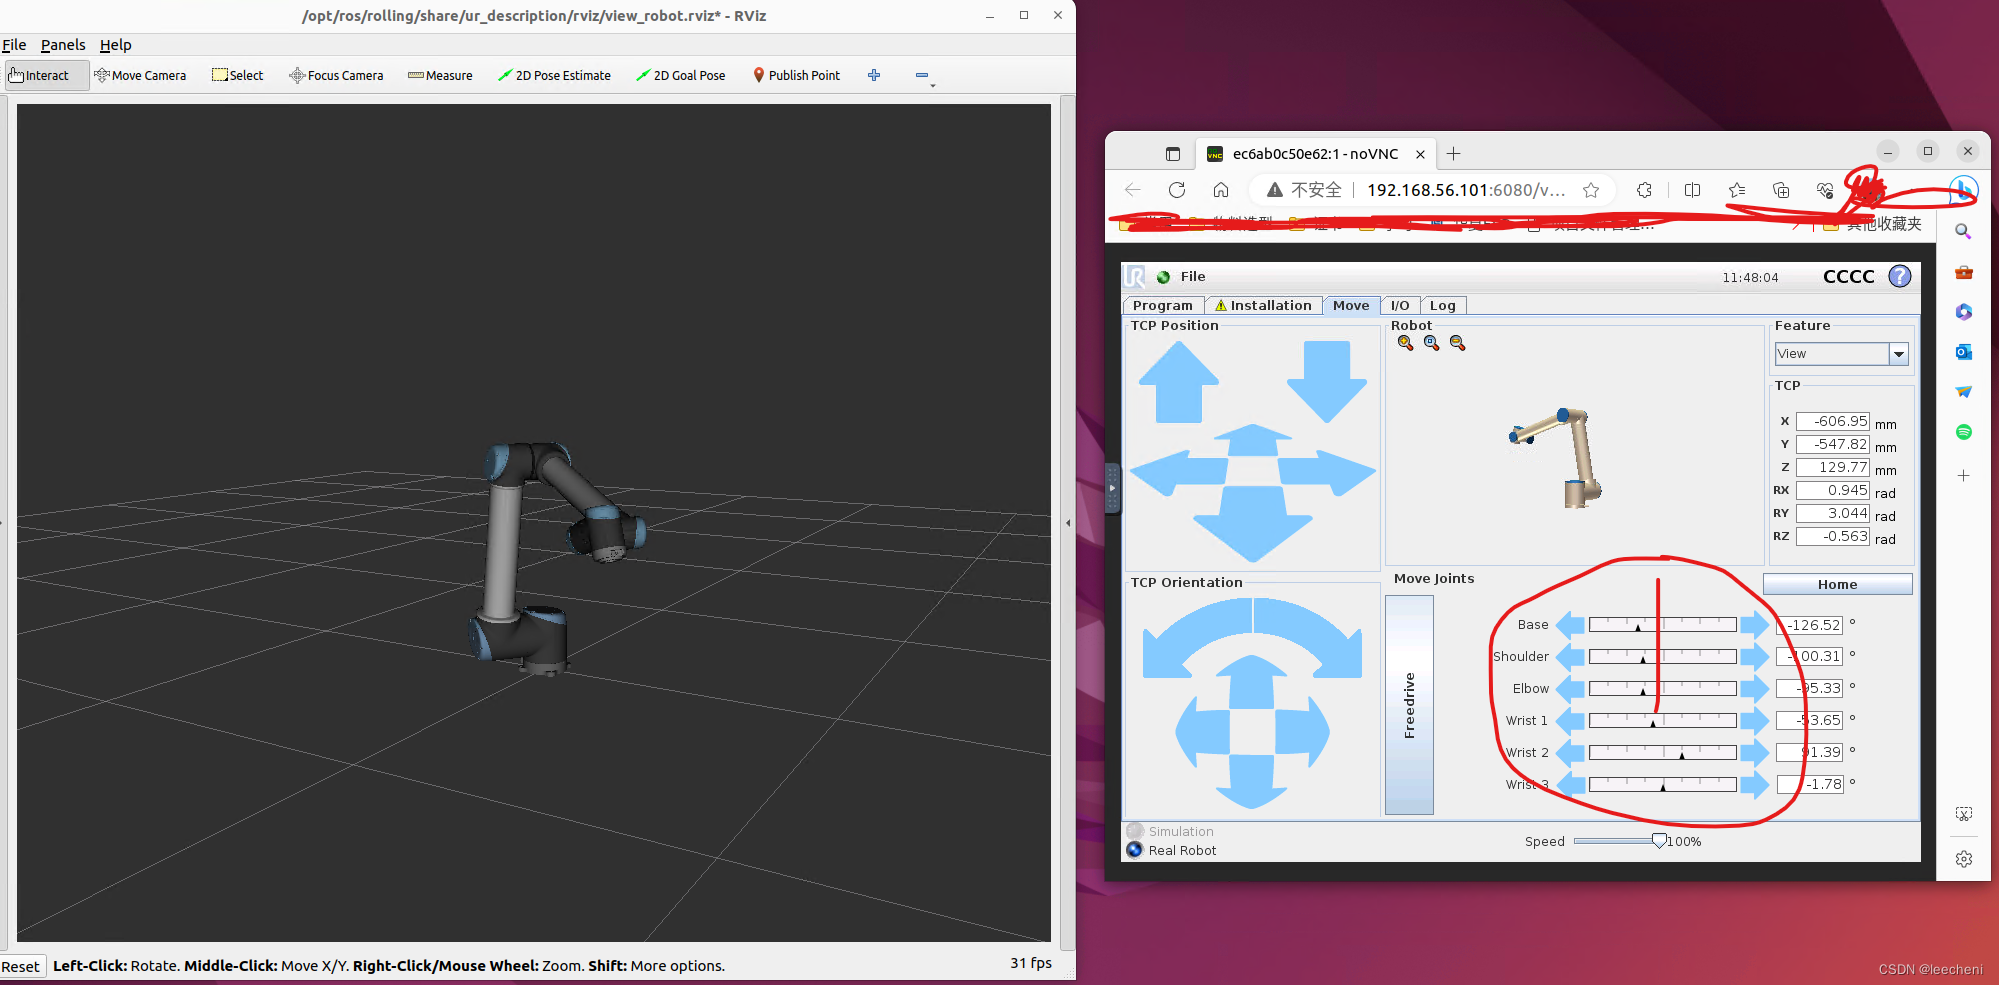The height and width of the screenshot is (985, 1999).
Task: Click the browser address bar URL
Action: tap(1466, 190)
